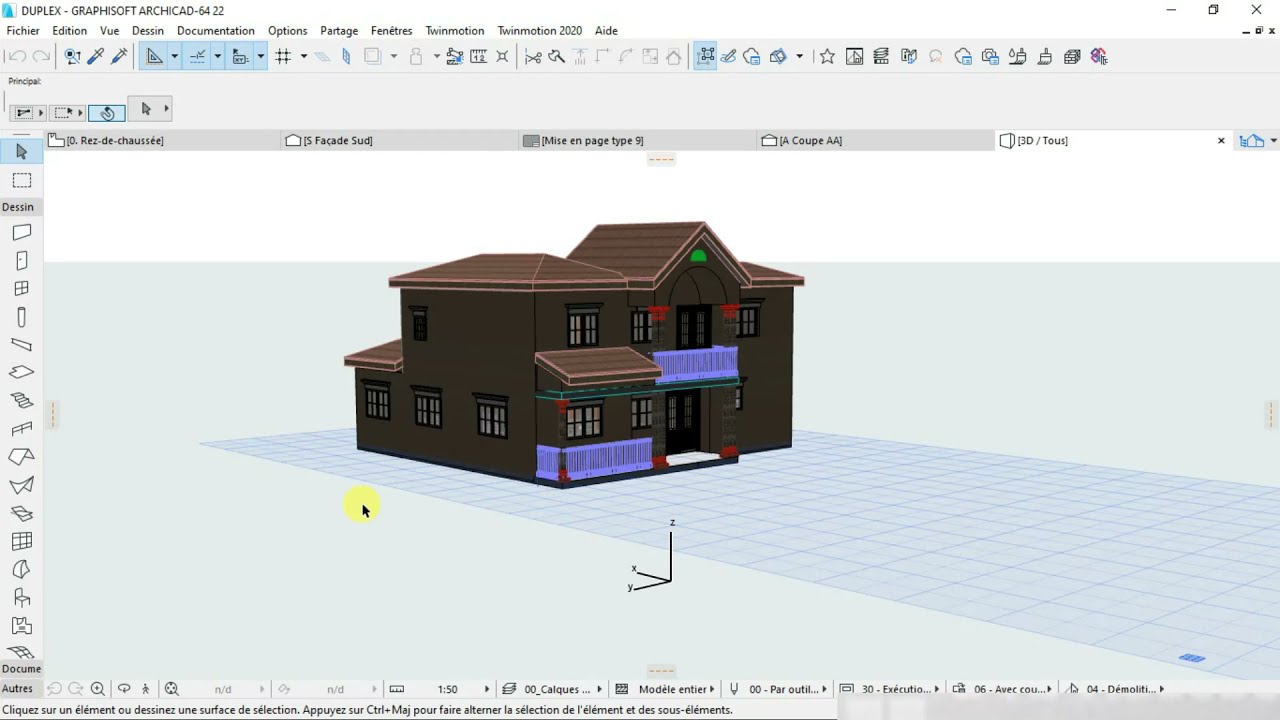Select the Railing tool in the toolbox
Screen dimensions: 1280x720
click(x=21, y=429)
